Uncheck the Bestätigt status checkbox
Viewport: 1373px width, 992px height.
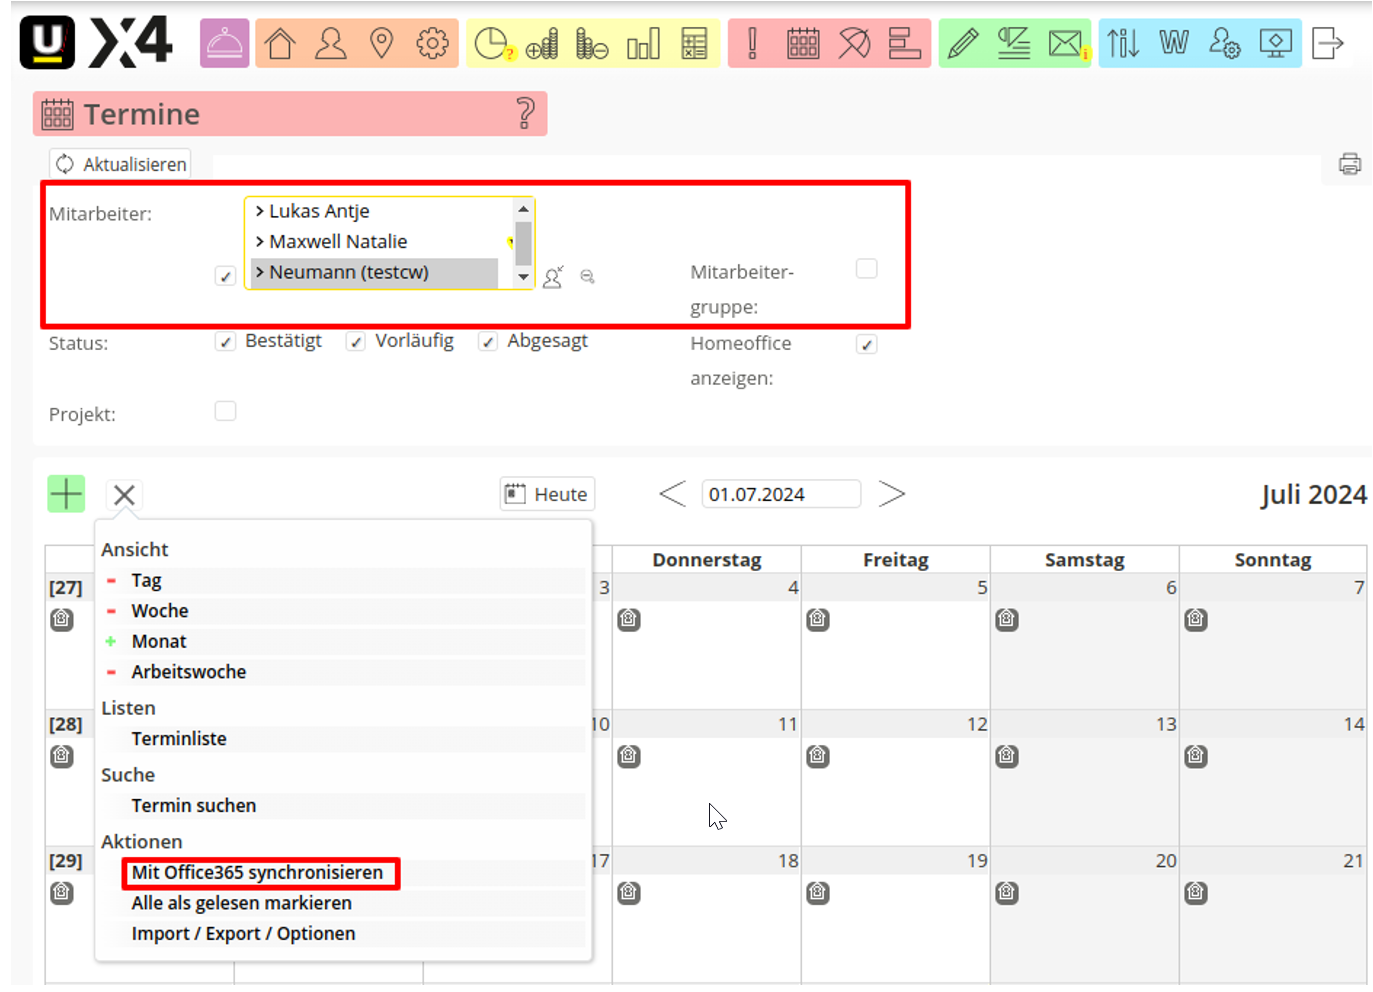tap(225, 342)
